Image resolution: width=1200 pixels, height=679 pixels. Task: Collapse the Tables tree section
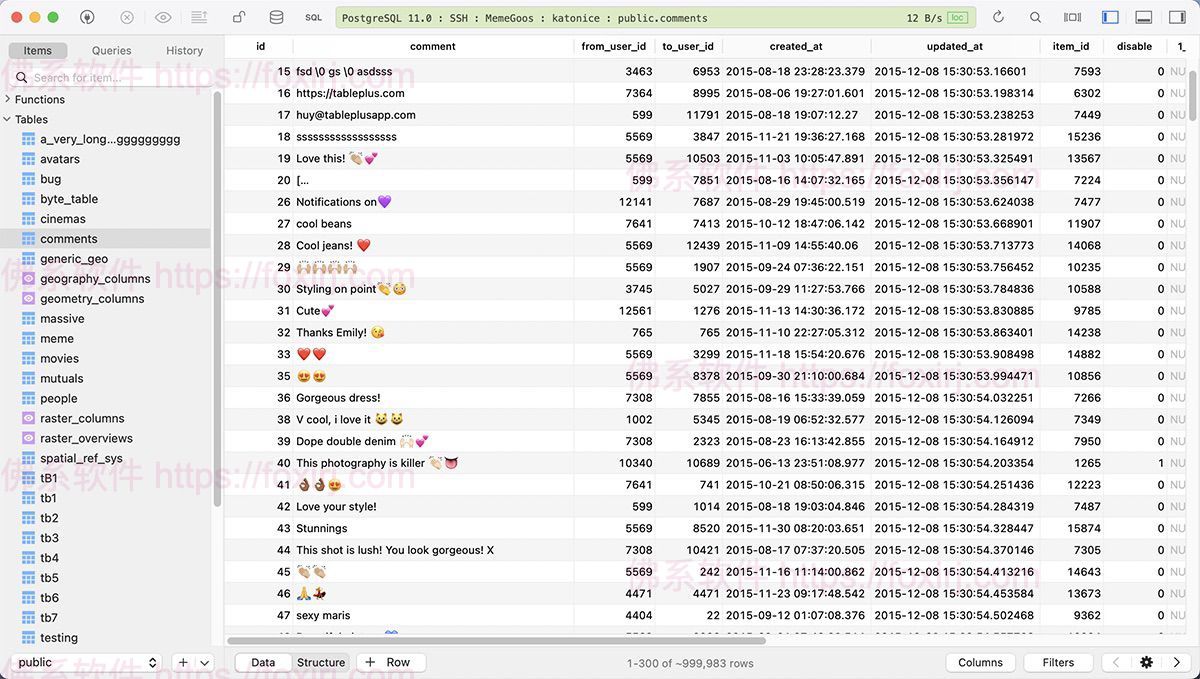point(8,119)
